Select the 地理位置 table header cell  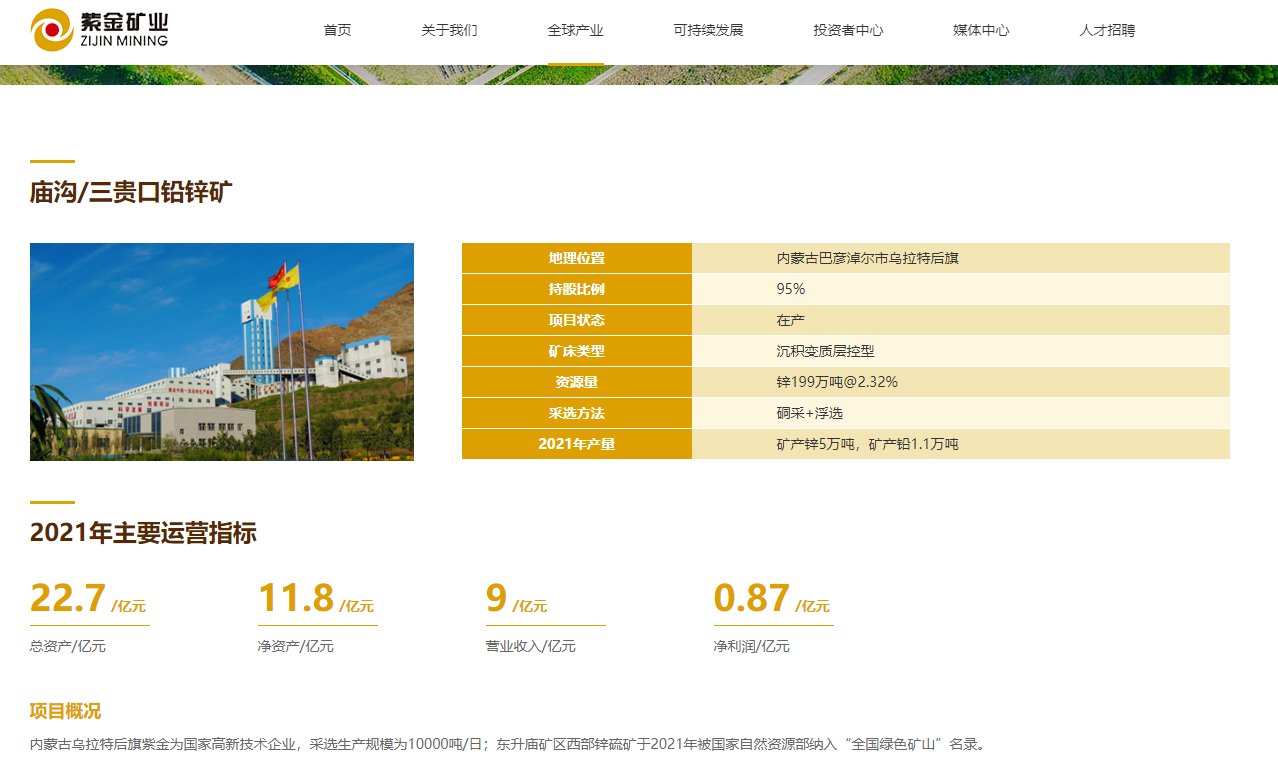[576, 258]
